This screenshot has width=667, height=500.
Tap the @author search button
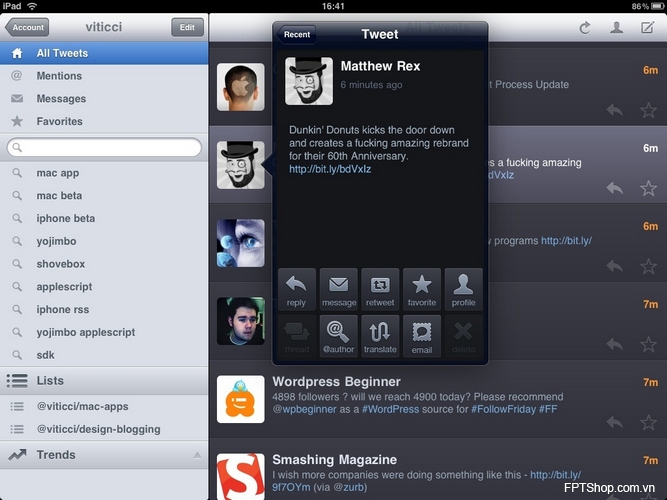click(x=339, y=336)
